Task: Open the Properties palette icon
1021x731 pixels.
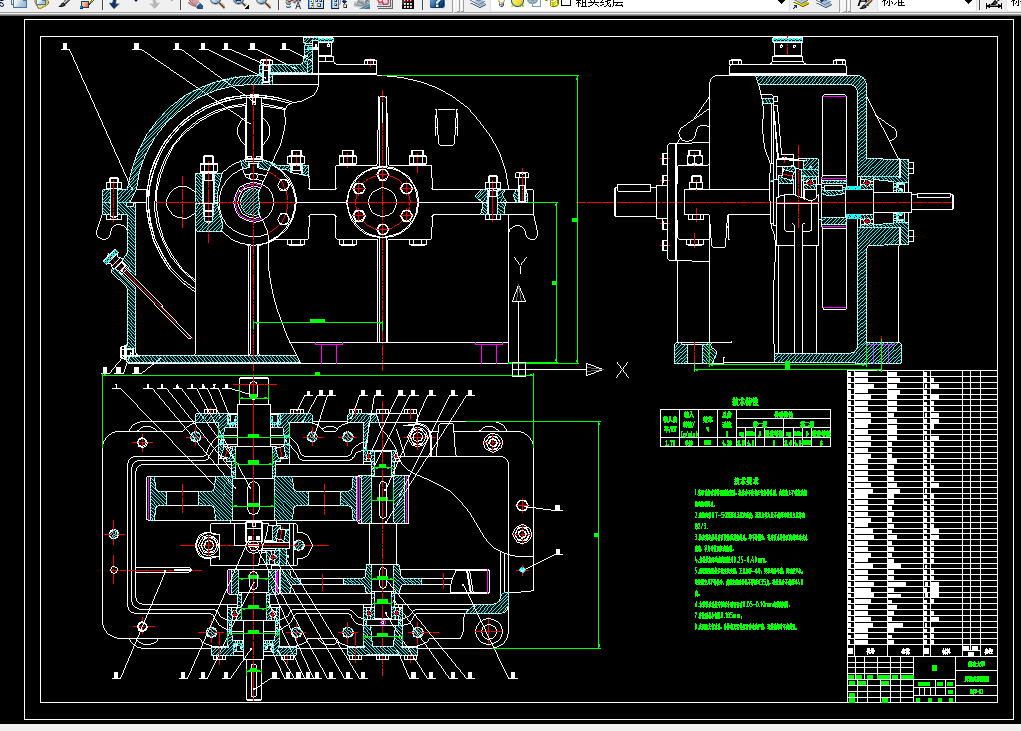Action: [x=292, y=4]
